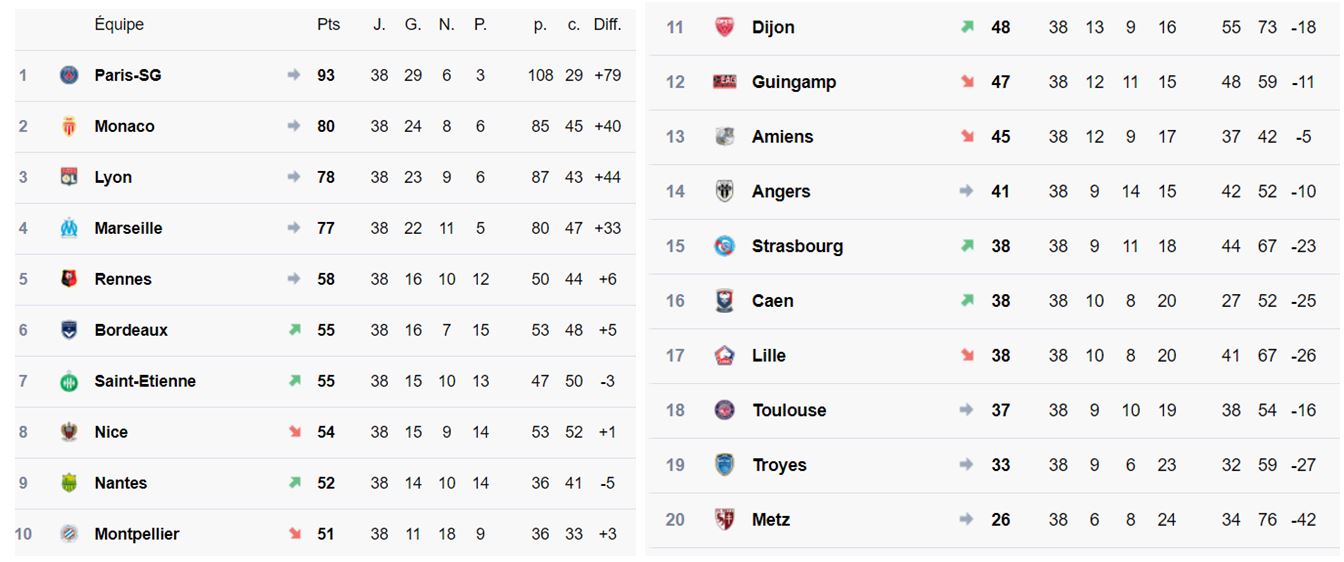Click the Dijon red shield logo

(725, 27)
